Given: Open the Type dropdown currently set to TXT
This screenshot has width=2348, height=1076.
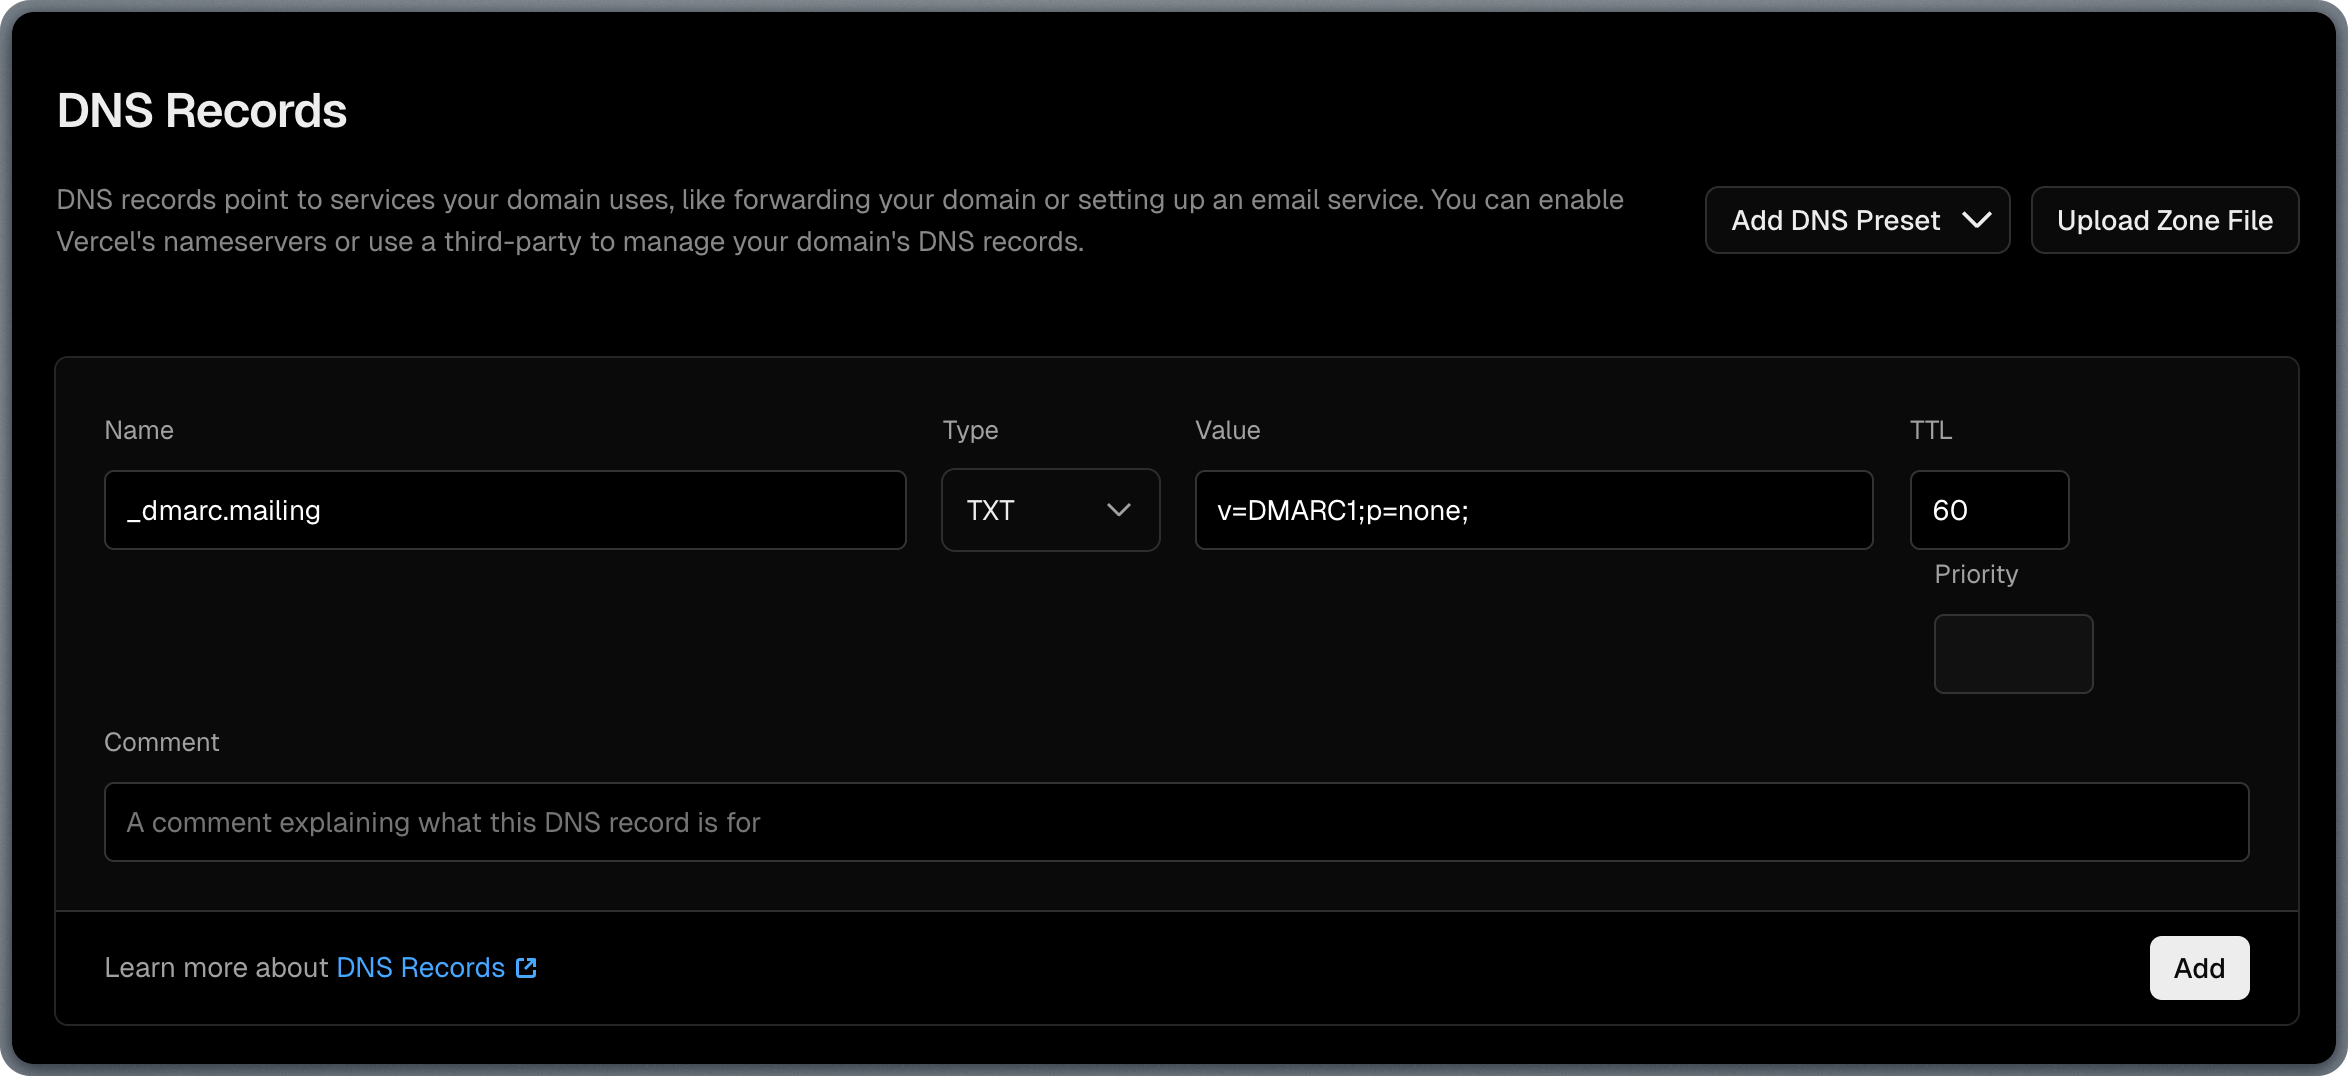Looking at the screenshot, I should tap(1050, 510).
